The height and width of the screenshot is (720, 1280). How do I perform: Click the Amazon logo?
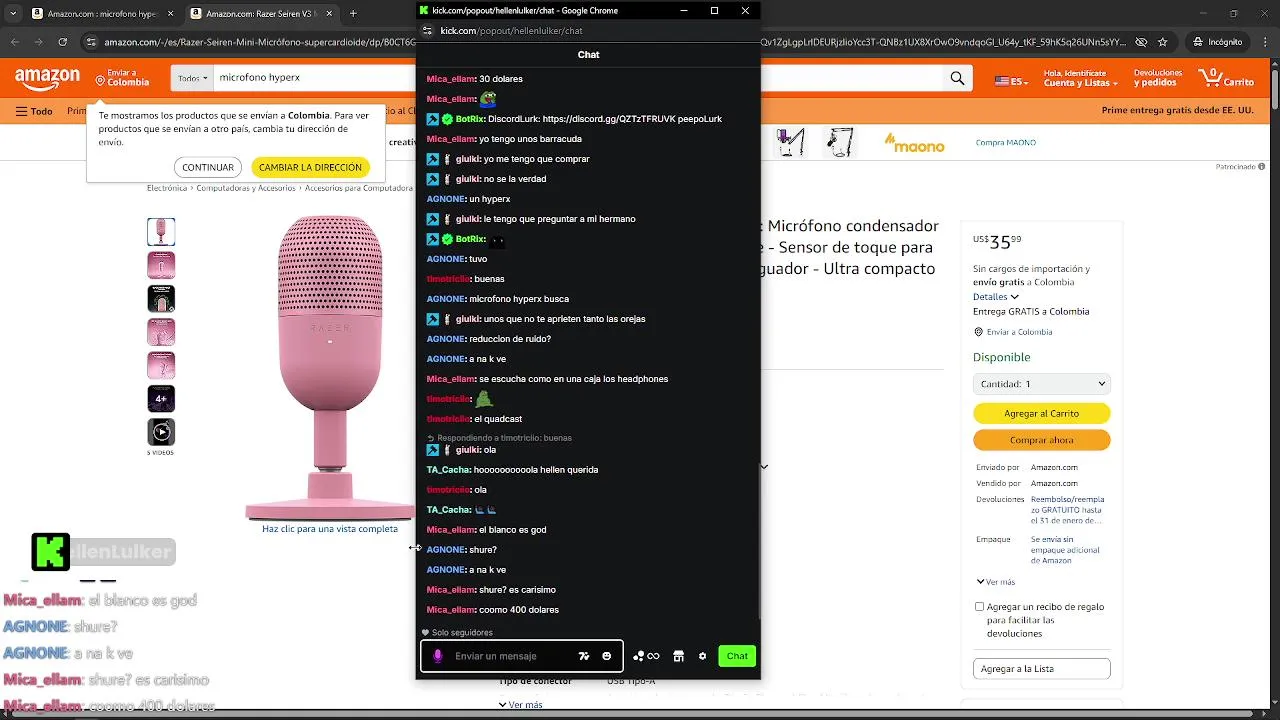tap(47, 78)
